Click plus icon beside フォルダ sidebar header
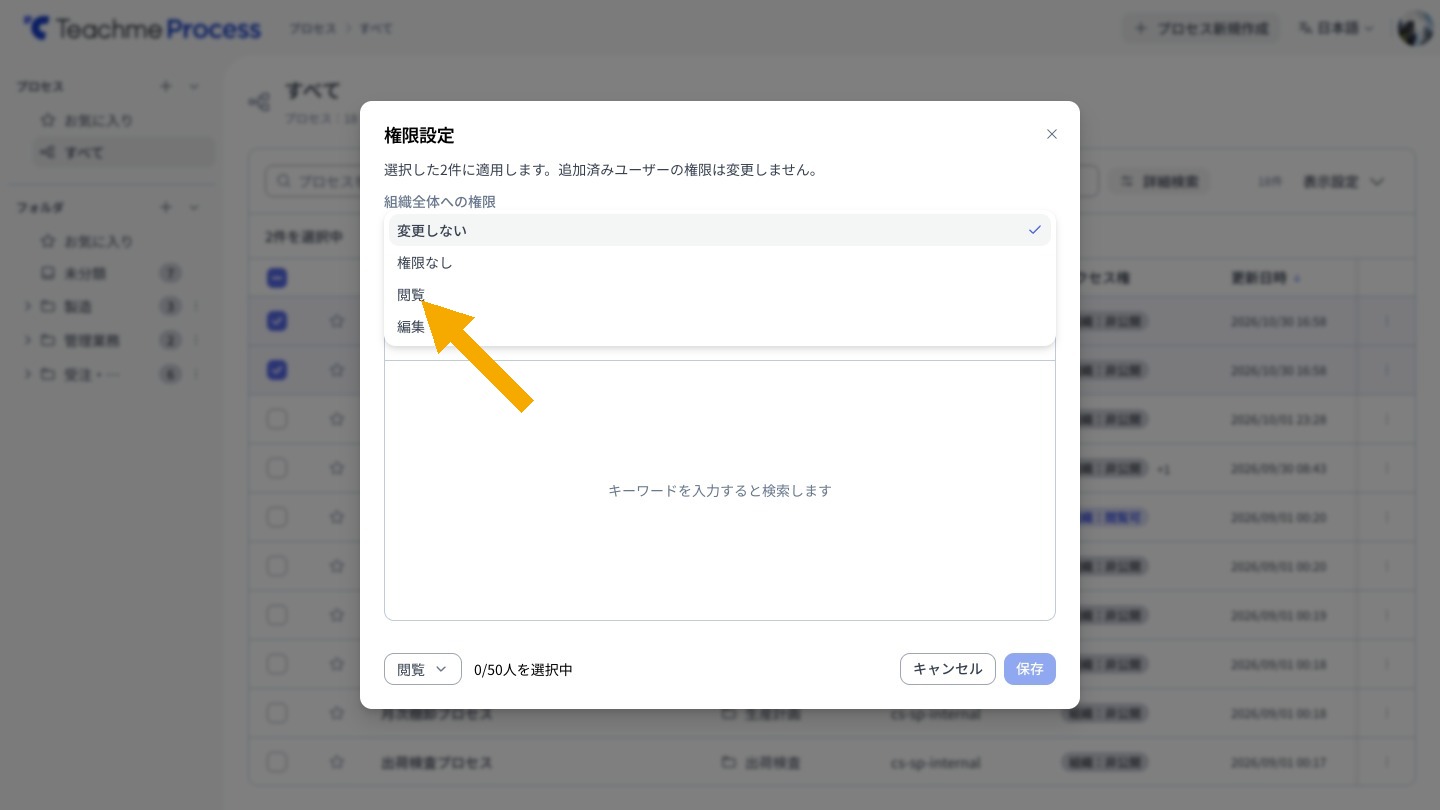 166,207
